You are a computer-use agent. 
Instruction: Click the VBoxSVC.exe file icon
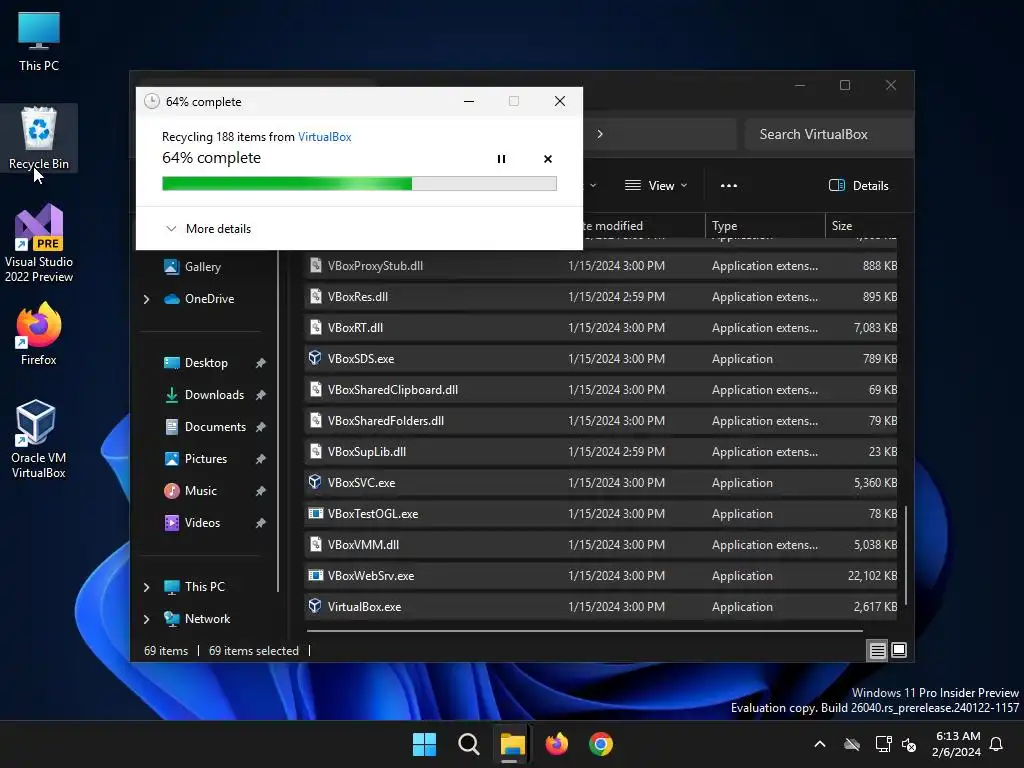315,482
